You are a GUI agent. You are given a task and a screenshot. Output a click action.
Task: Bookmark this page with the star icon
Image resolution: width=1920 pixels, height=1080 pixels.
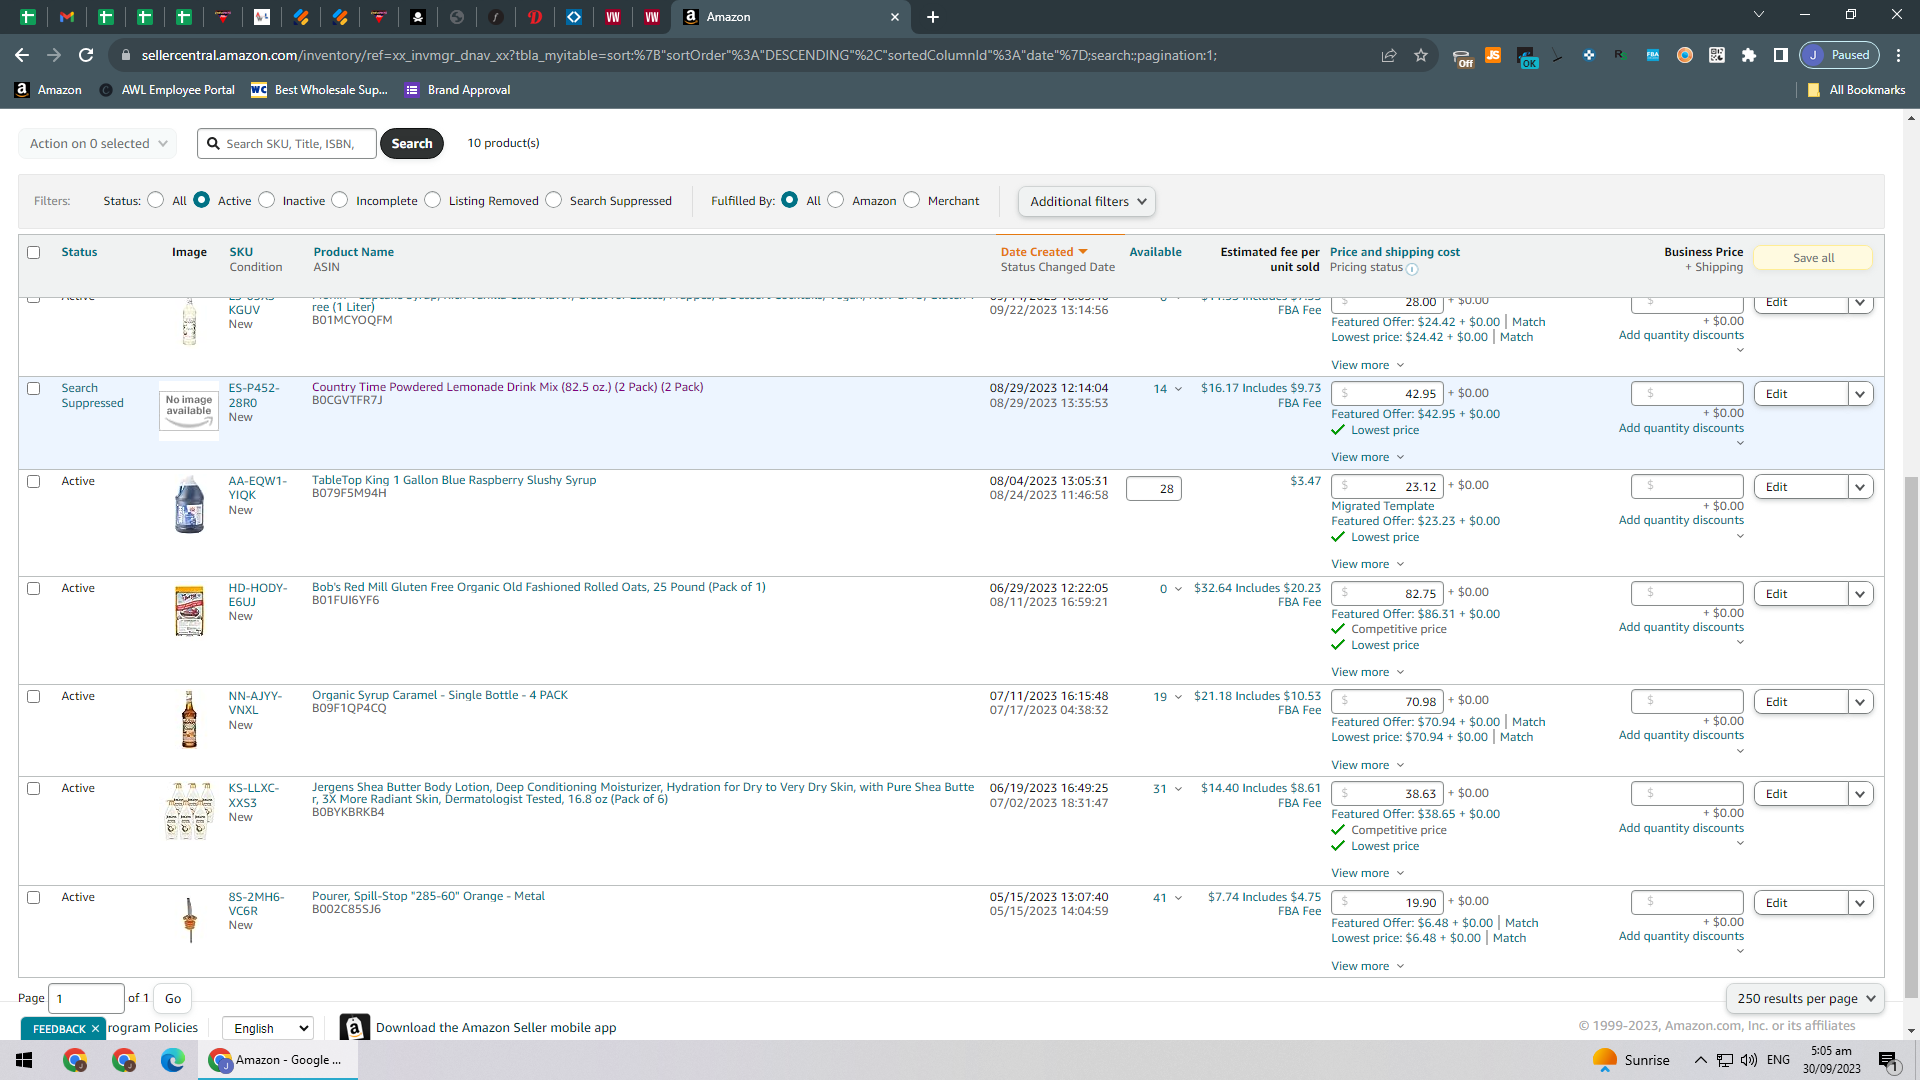[1421, 55]
